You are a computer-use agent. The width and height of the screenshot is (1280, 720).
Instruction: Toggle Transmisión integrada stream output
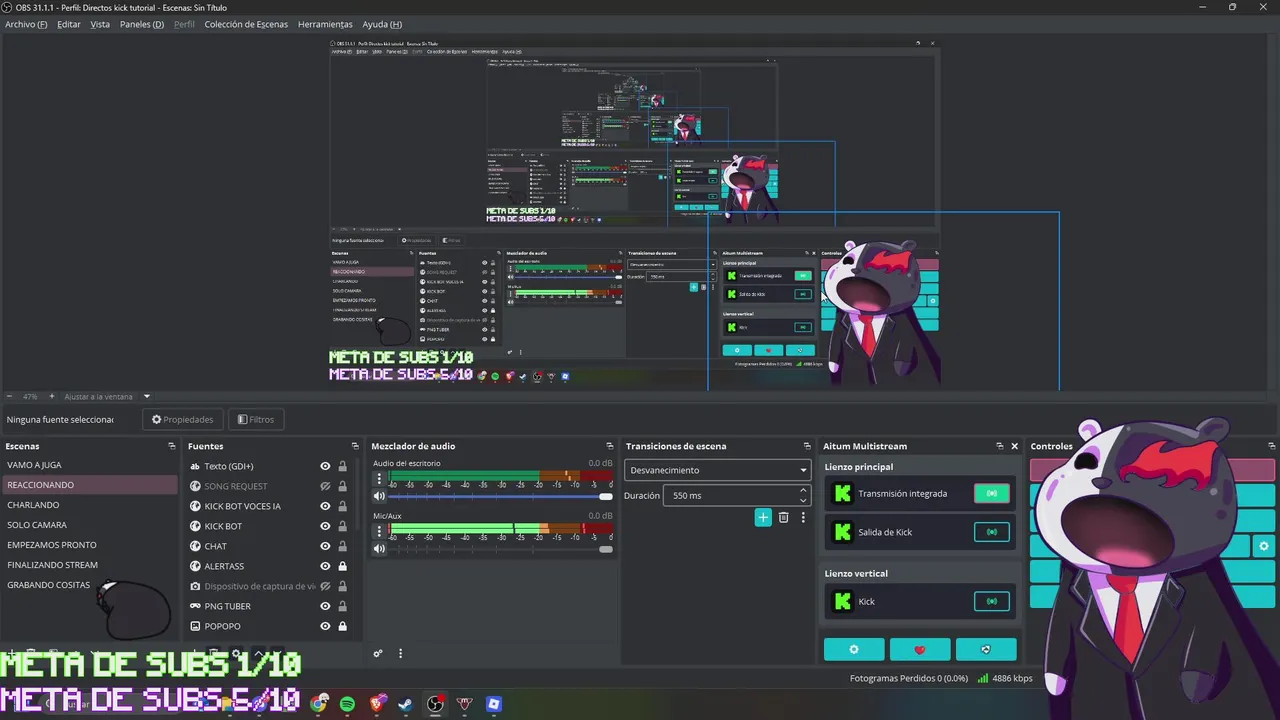992,493
